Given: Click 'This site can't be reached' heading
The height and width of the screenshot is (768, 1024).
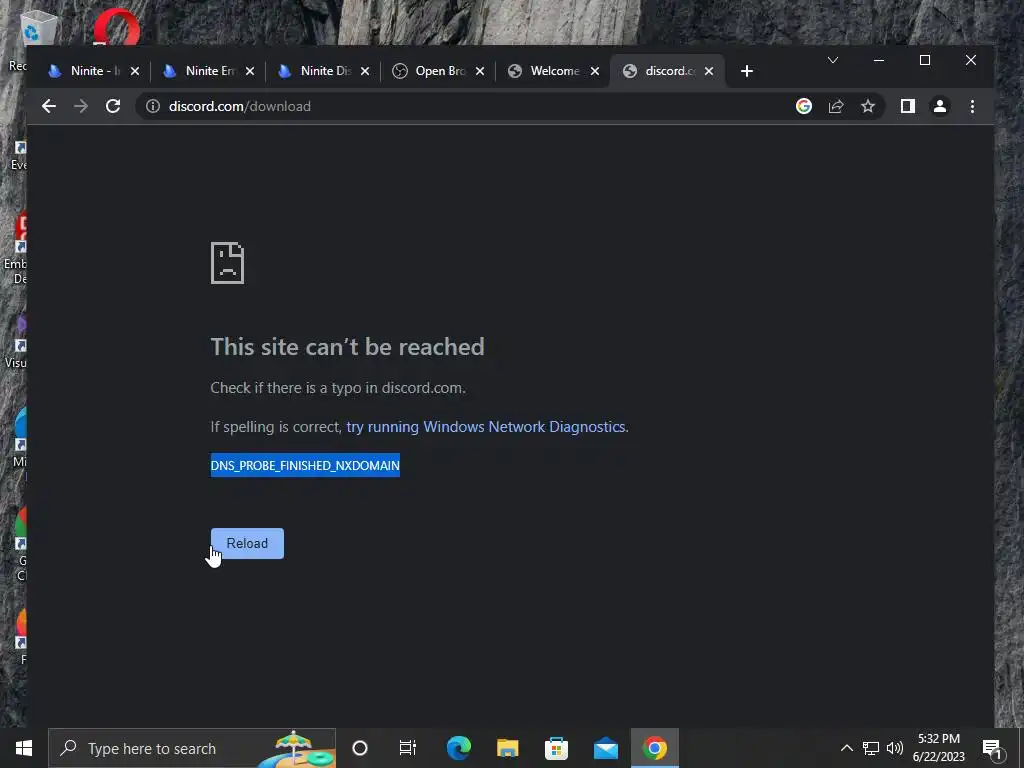Looking at the screenshot, I should [x=347, y=347].
